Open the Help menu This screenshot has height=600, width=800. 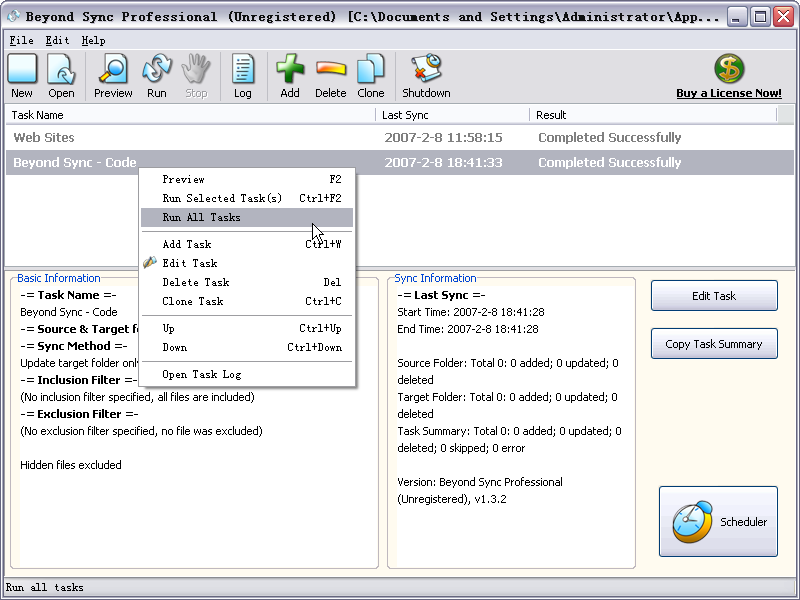[x=93, y=40]
